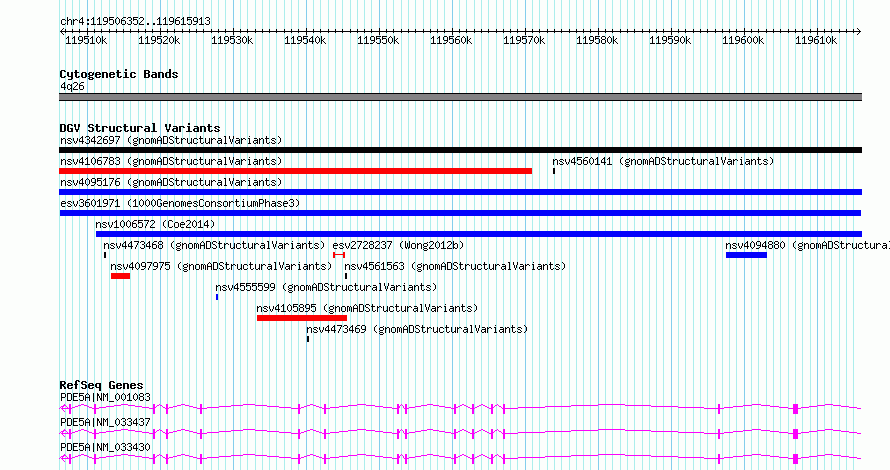This screenshot has width=890, height=470.
Task: Click the 119530k ruler tick label
Action: 232,40
